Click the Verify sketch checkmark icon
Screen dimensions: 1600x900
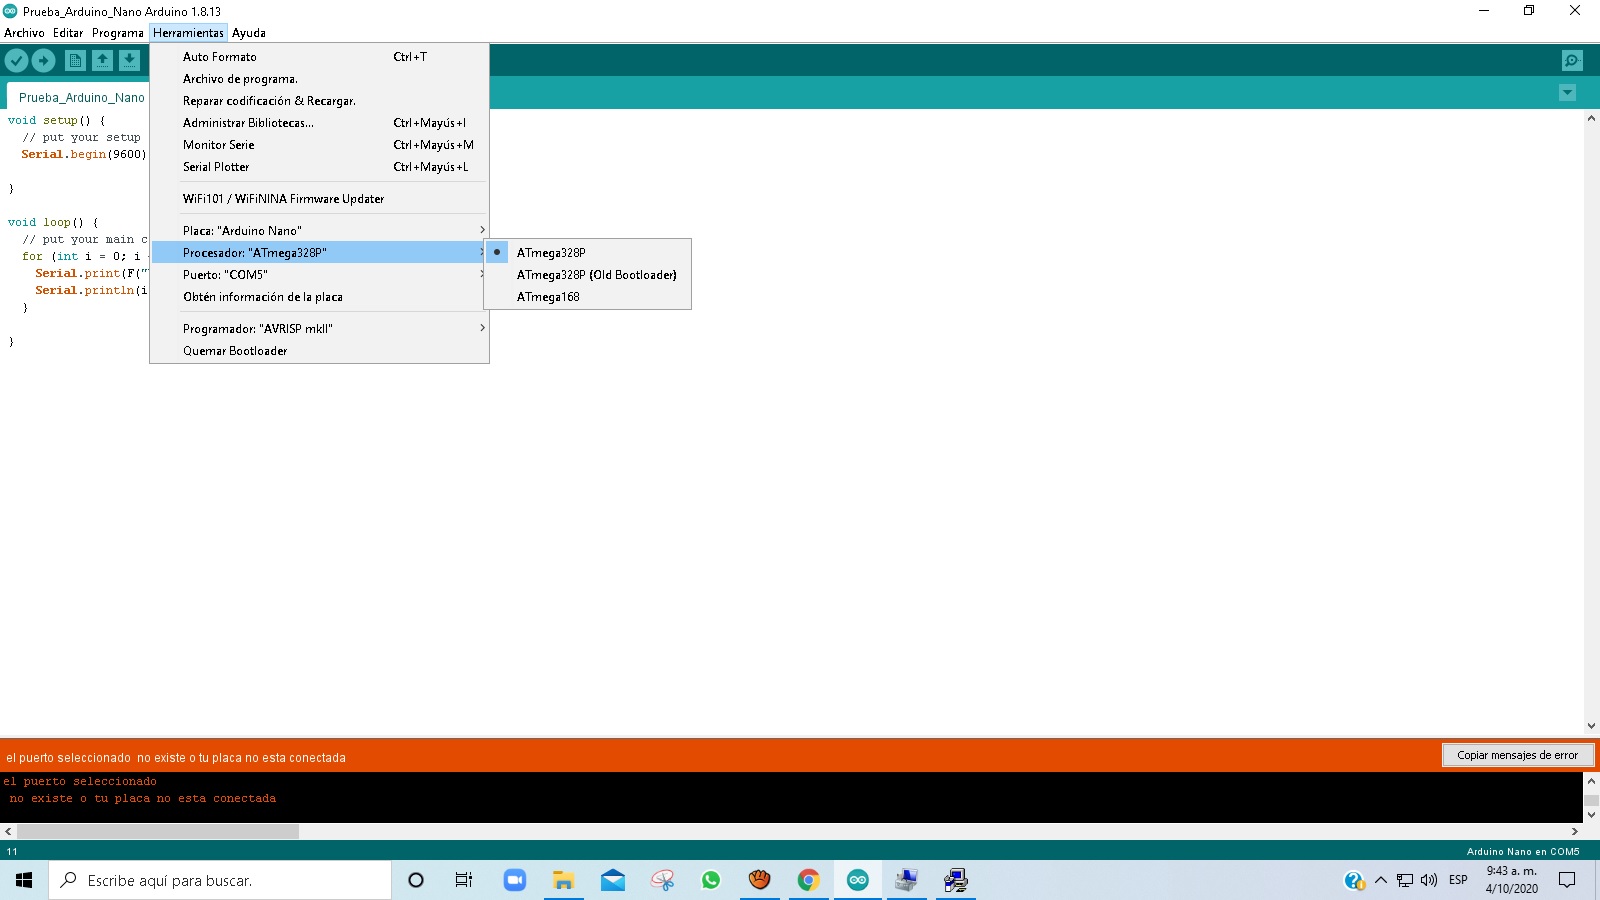[16, 61]
